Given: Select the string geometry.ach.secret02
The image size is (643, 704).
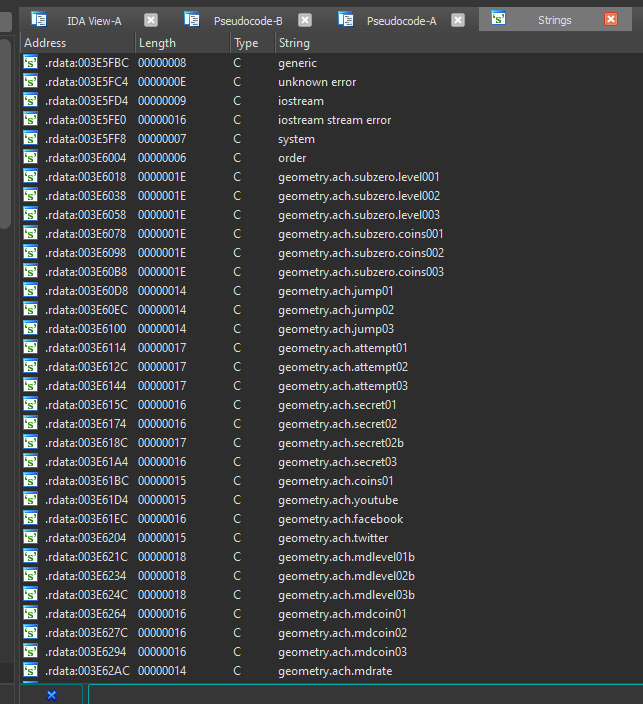Looking at the screenshot, I should (x=337, y=424).
